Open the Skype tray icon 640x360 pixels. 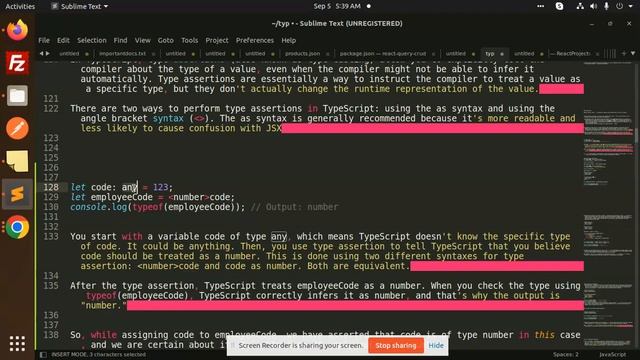[559, 6]
